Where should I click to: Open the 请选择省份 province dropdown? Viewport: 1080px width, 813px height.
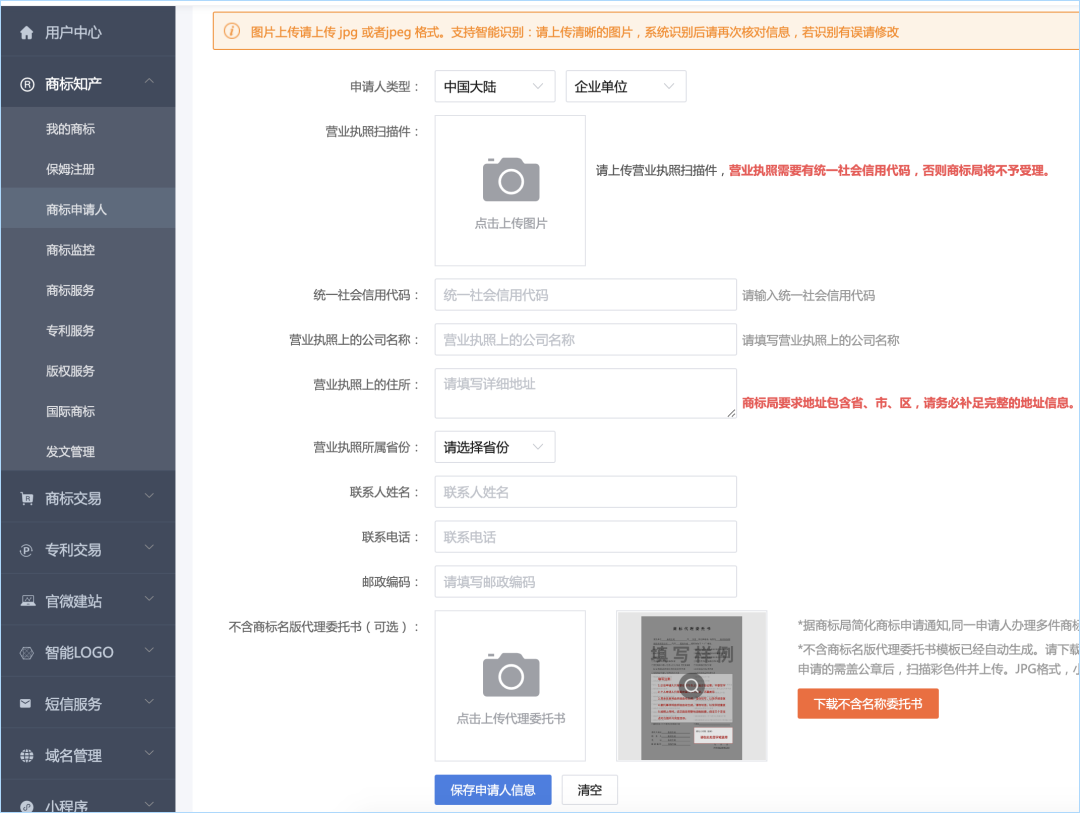click(x=494, y=447)
